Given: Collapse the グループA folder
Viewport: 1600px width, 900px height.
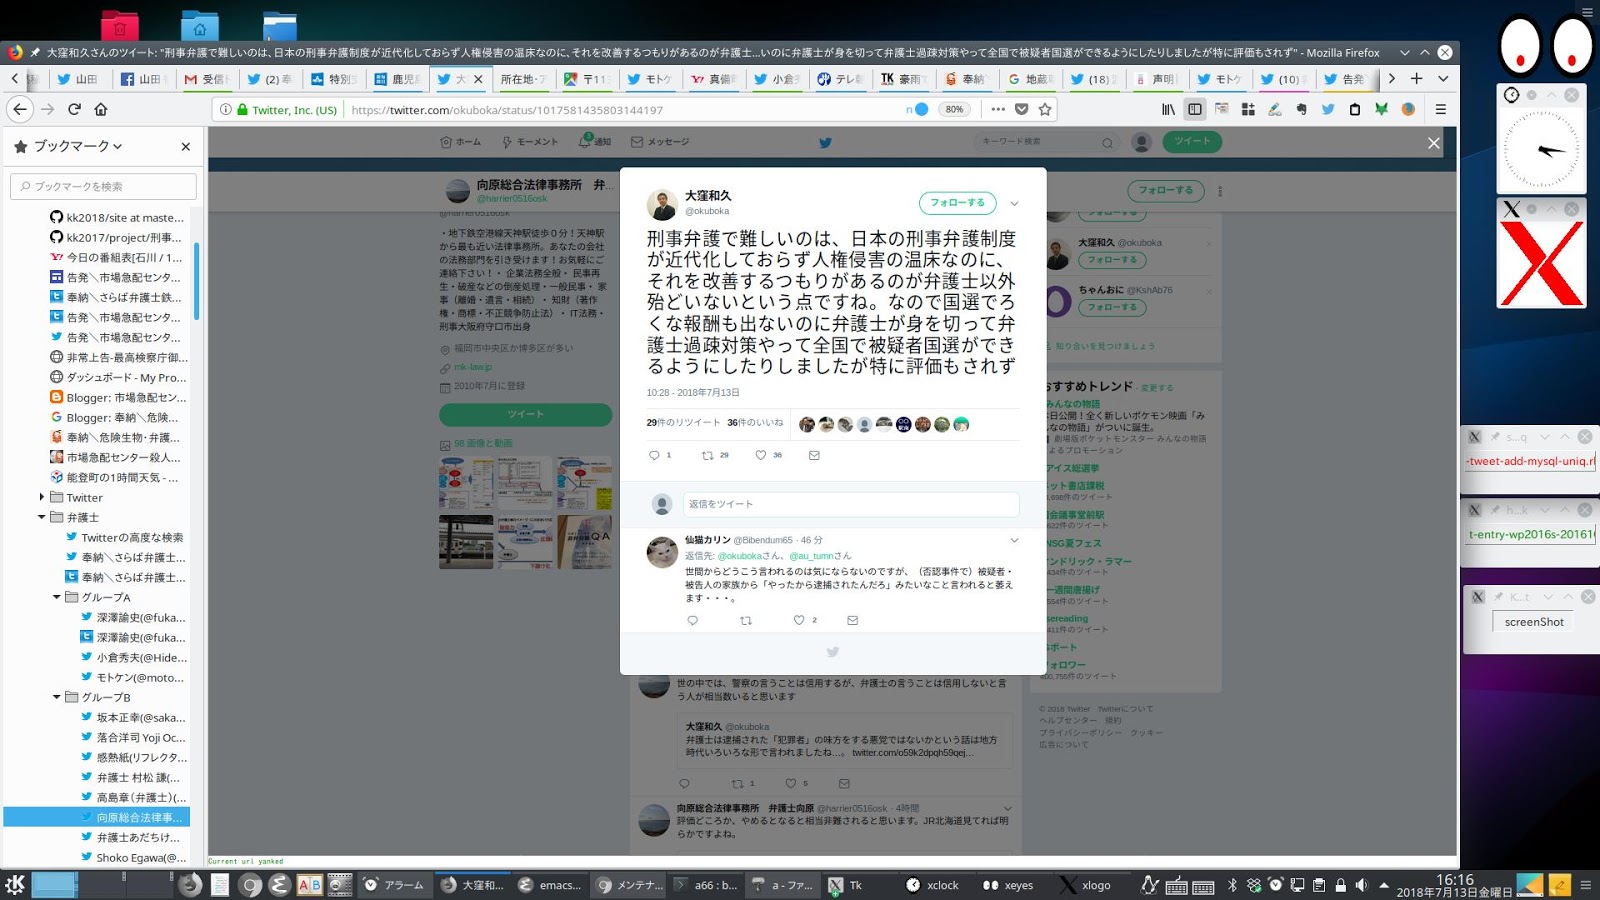Looking at the screenshot, I should pos(57,597).
